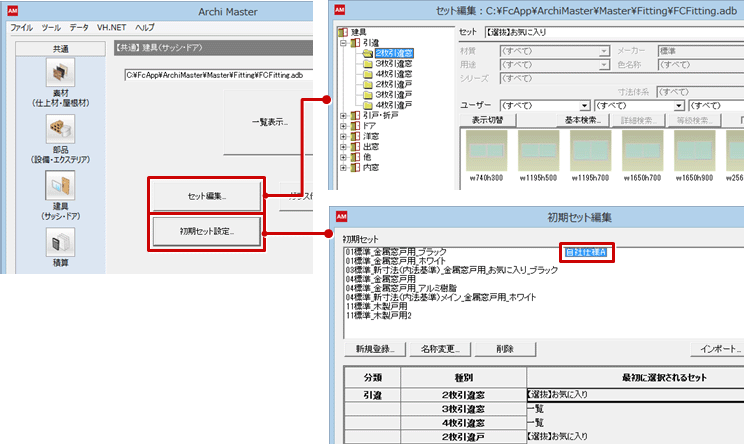Open the VH.NET menu
Image resolution: width=744 pixels, height=444 pixels.
point(112,28)
